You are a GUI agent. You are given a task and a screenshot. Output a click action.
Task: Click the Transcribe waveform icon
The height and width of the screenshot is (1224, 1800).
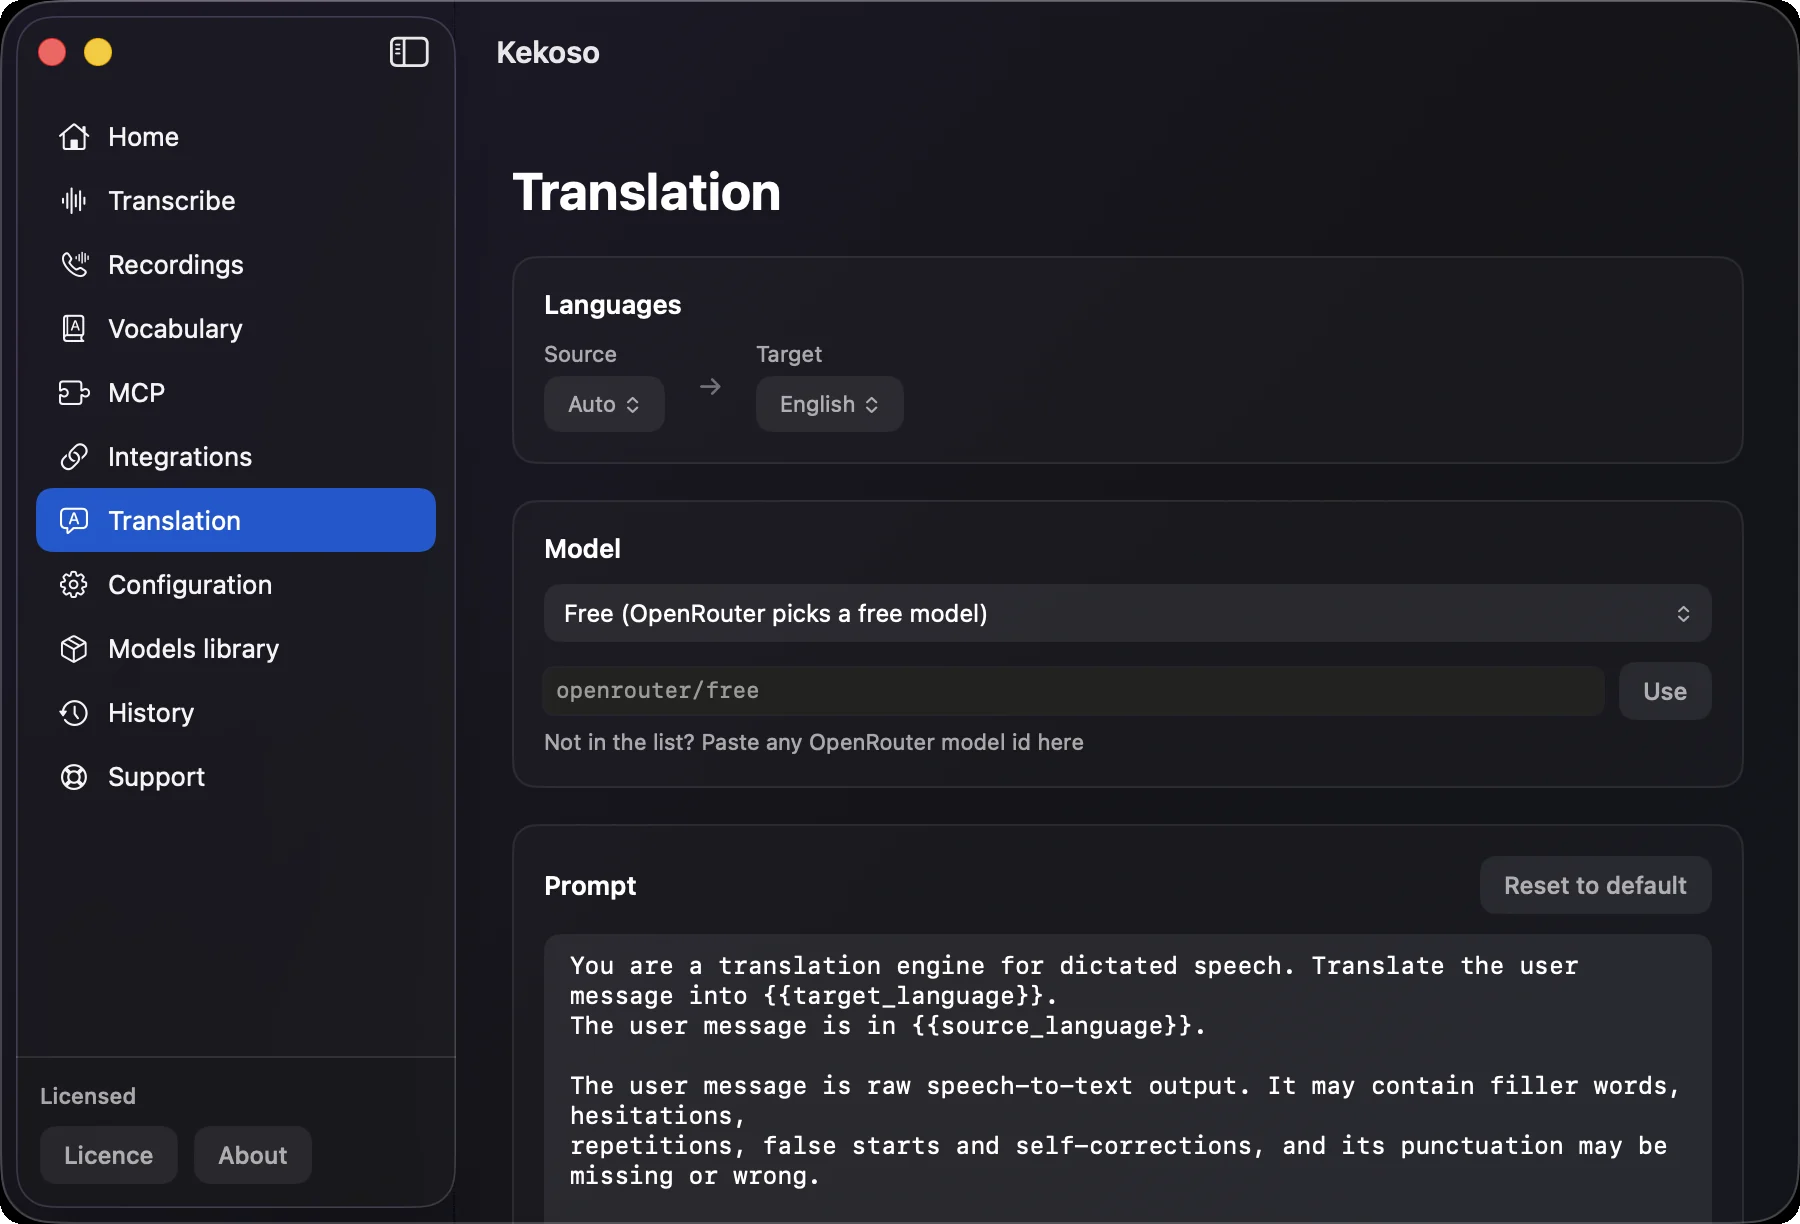[x=74, y=201]
